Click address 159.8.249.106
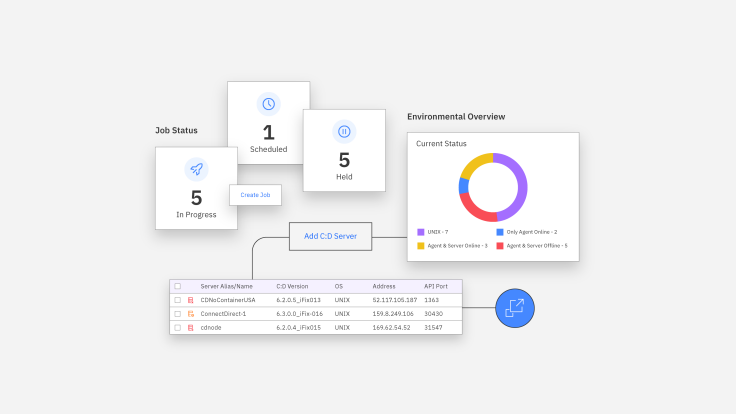Screen dimensions: 736x414 click(x=393, y=314)
